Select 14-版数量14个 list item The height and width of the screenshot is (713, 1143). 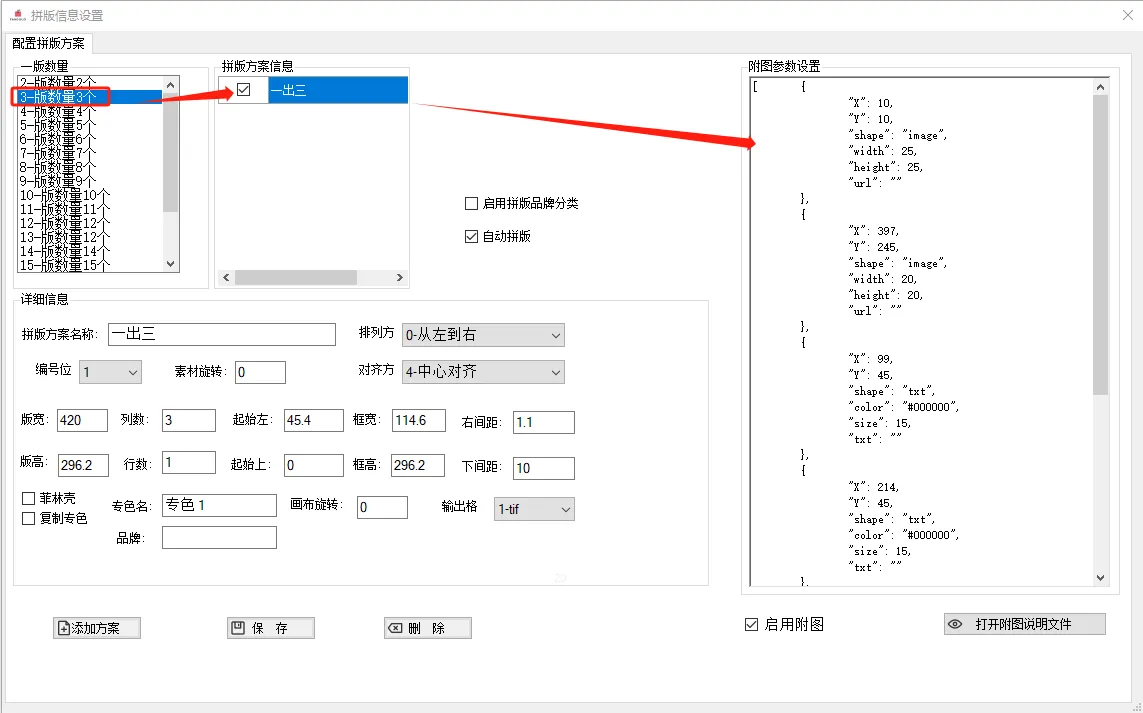(x=90, y=252)
